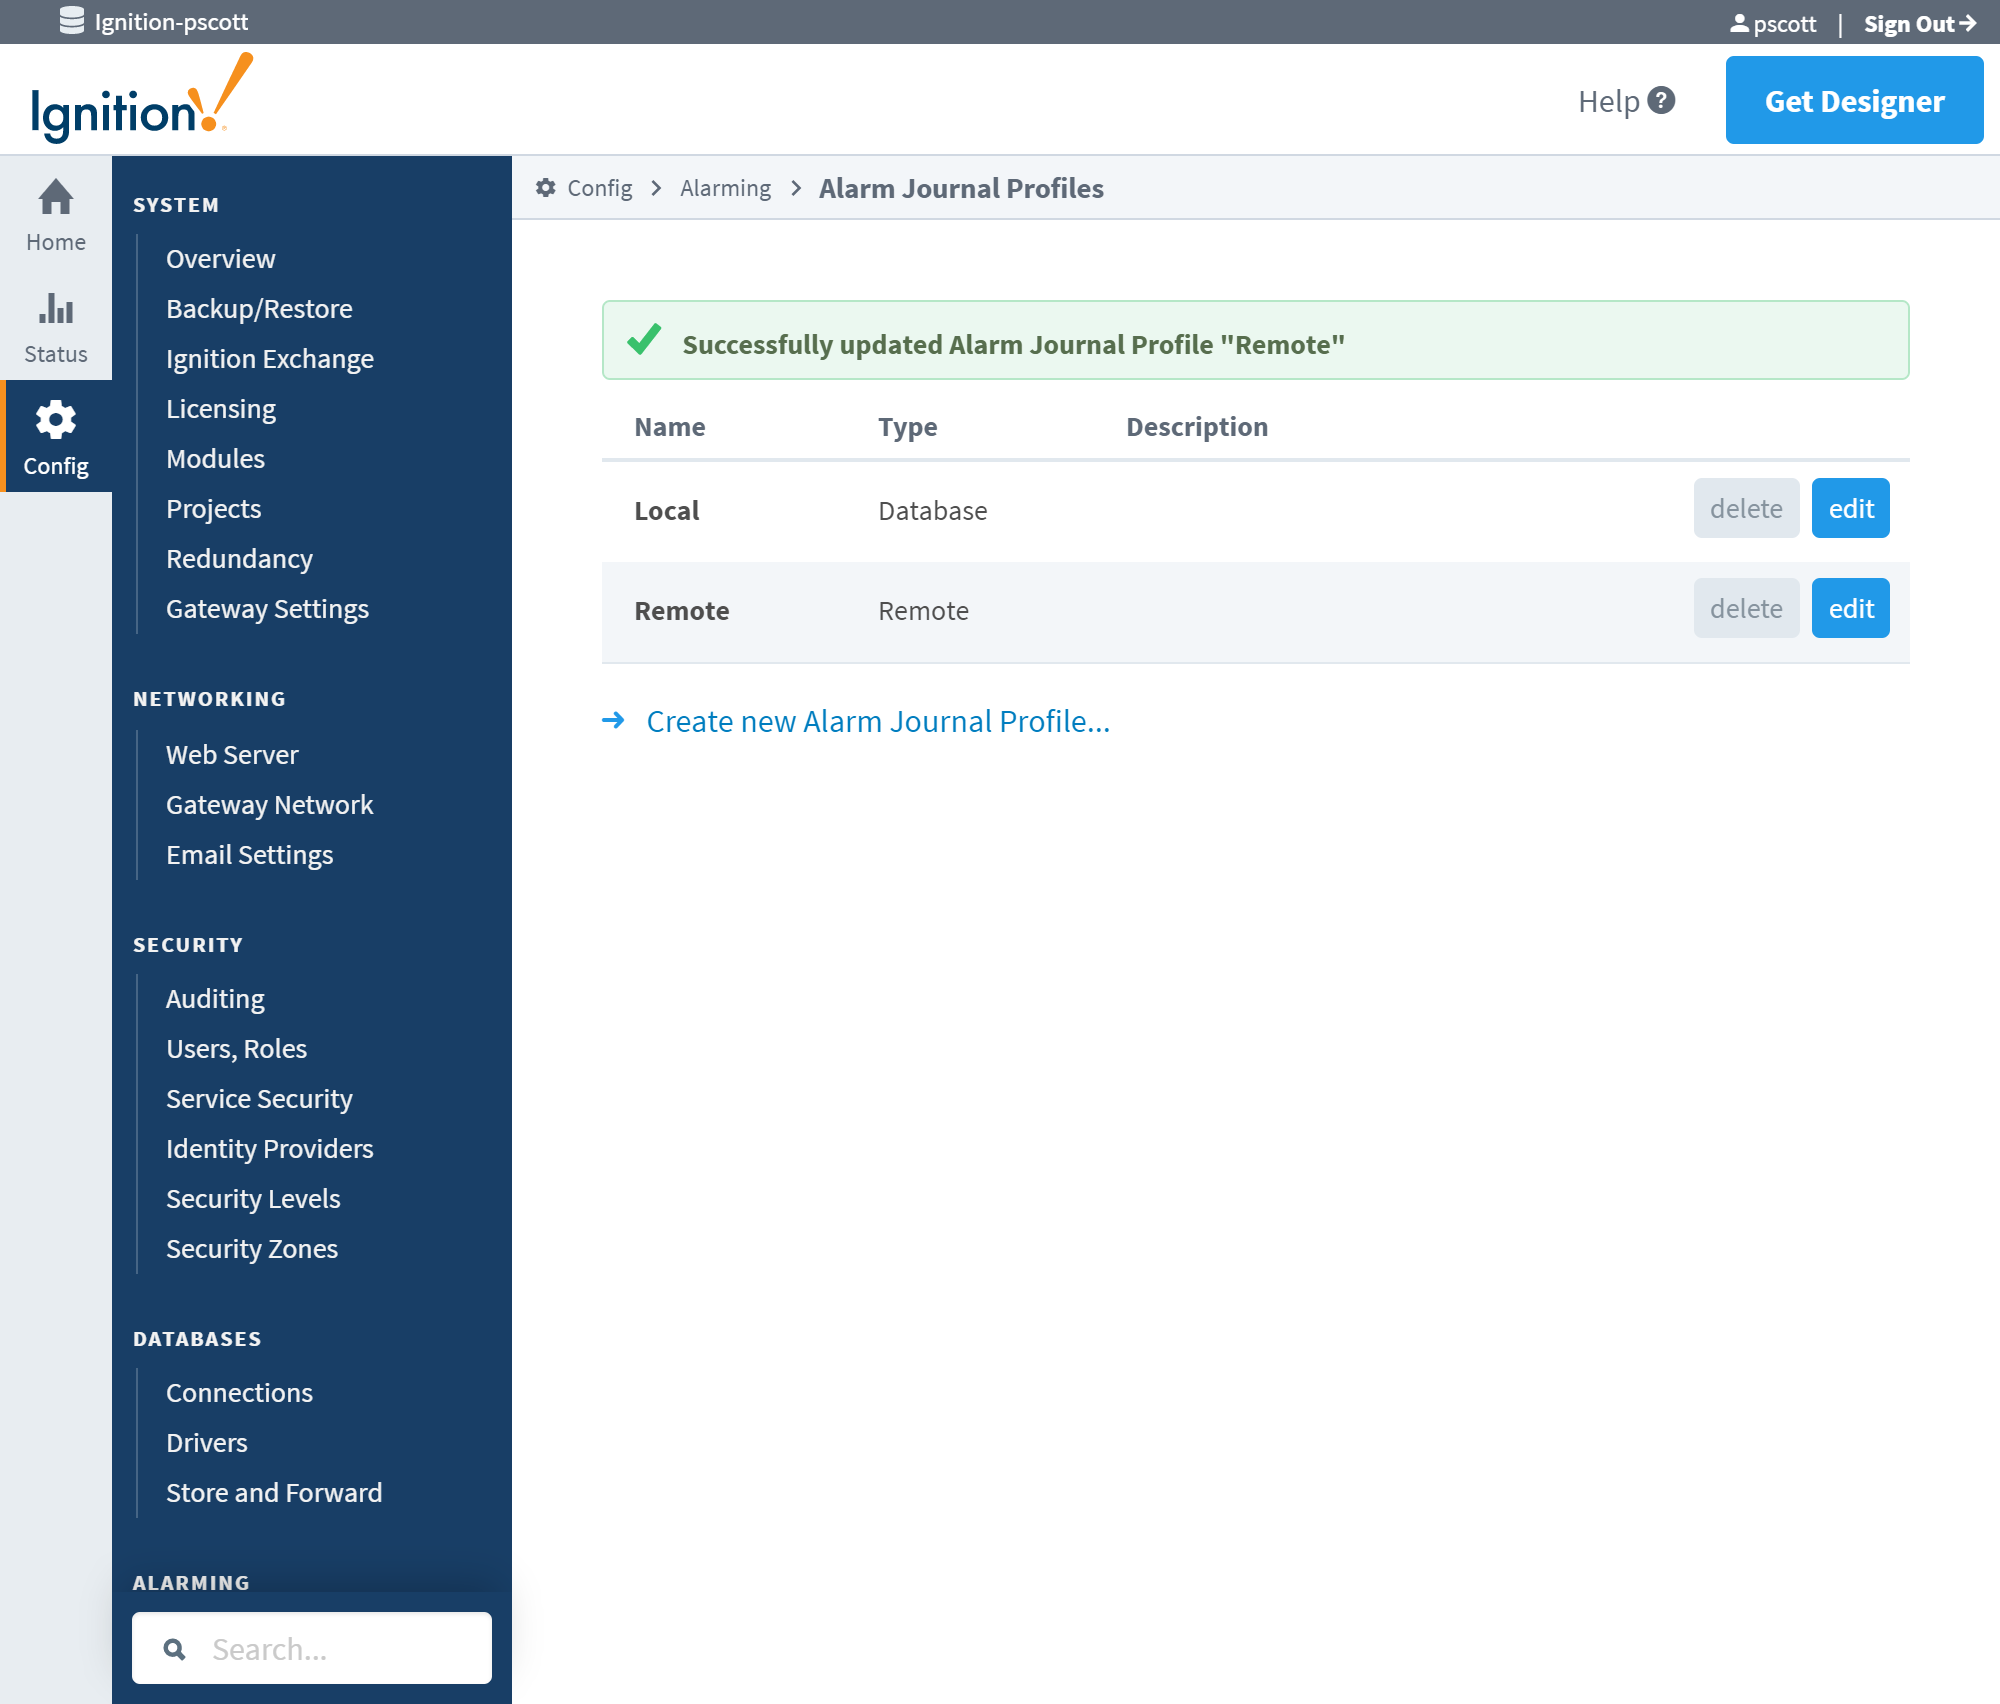The image size is (2000, 1704).
Task: Select the Config gear icon in sidebar
Action: click(x=56, y=420)
